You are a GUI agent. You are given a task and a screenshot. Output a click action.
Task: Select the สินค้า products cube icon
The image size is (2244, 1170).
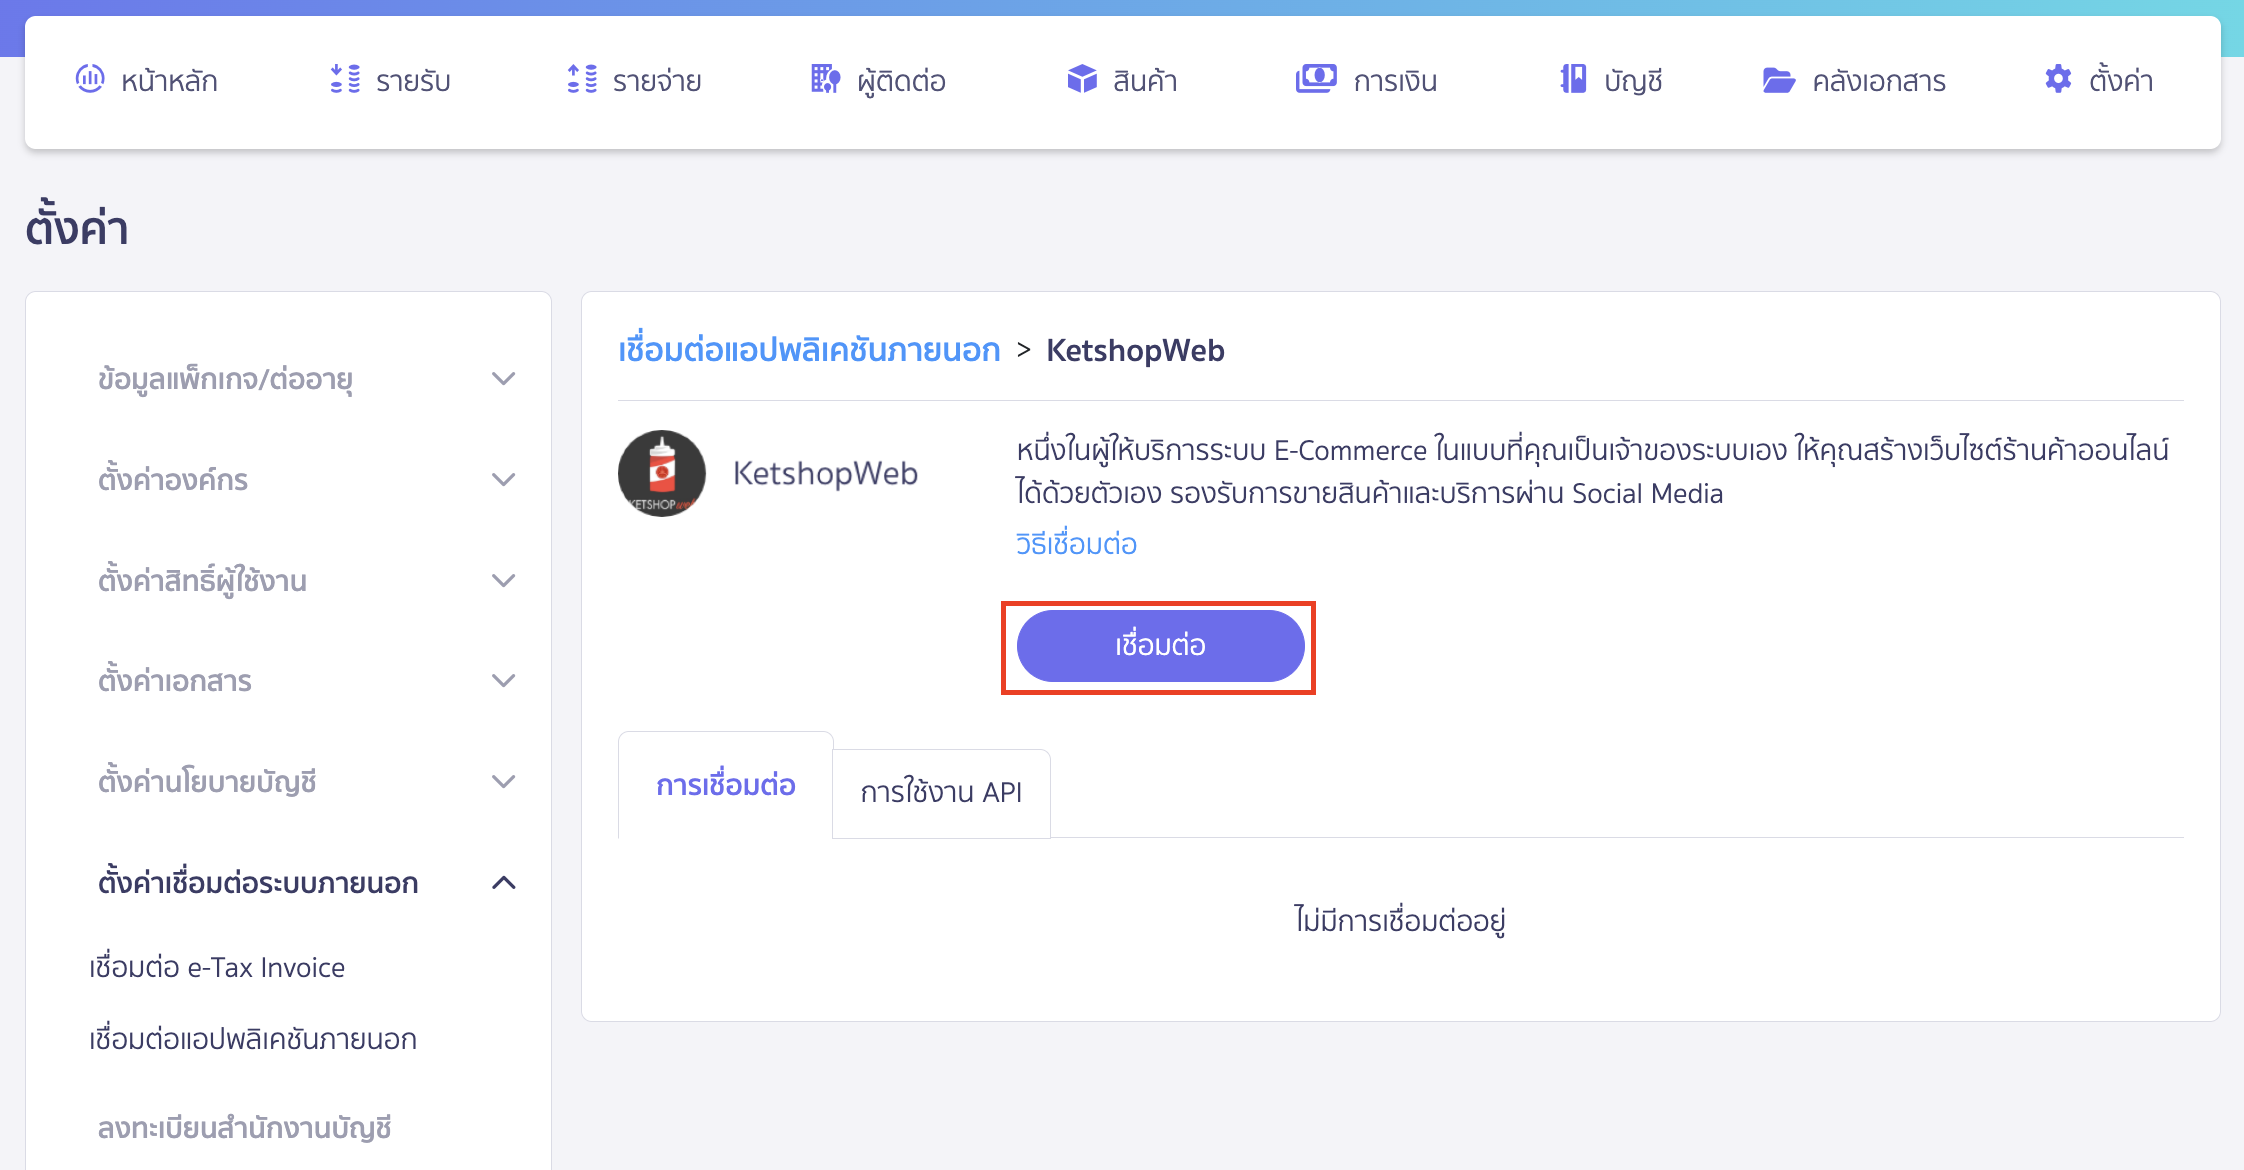(1081, 79)
